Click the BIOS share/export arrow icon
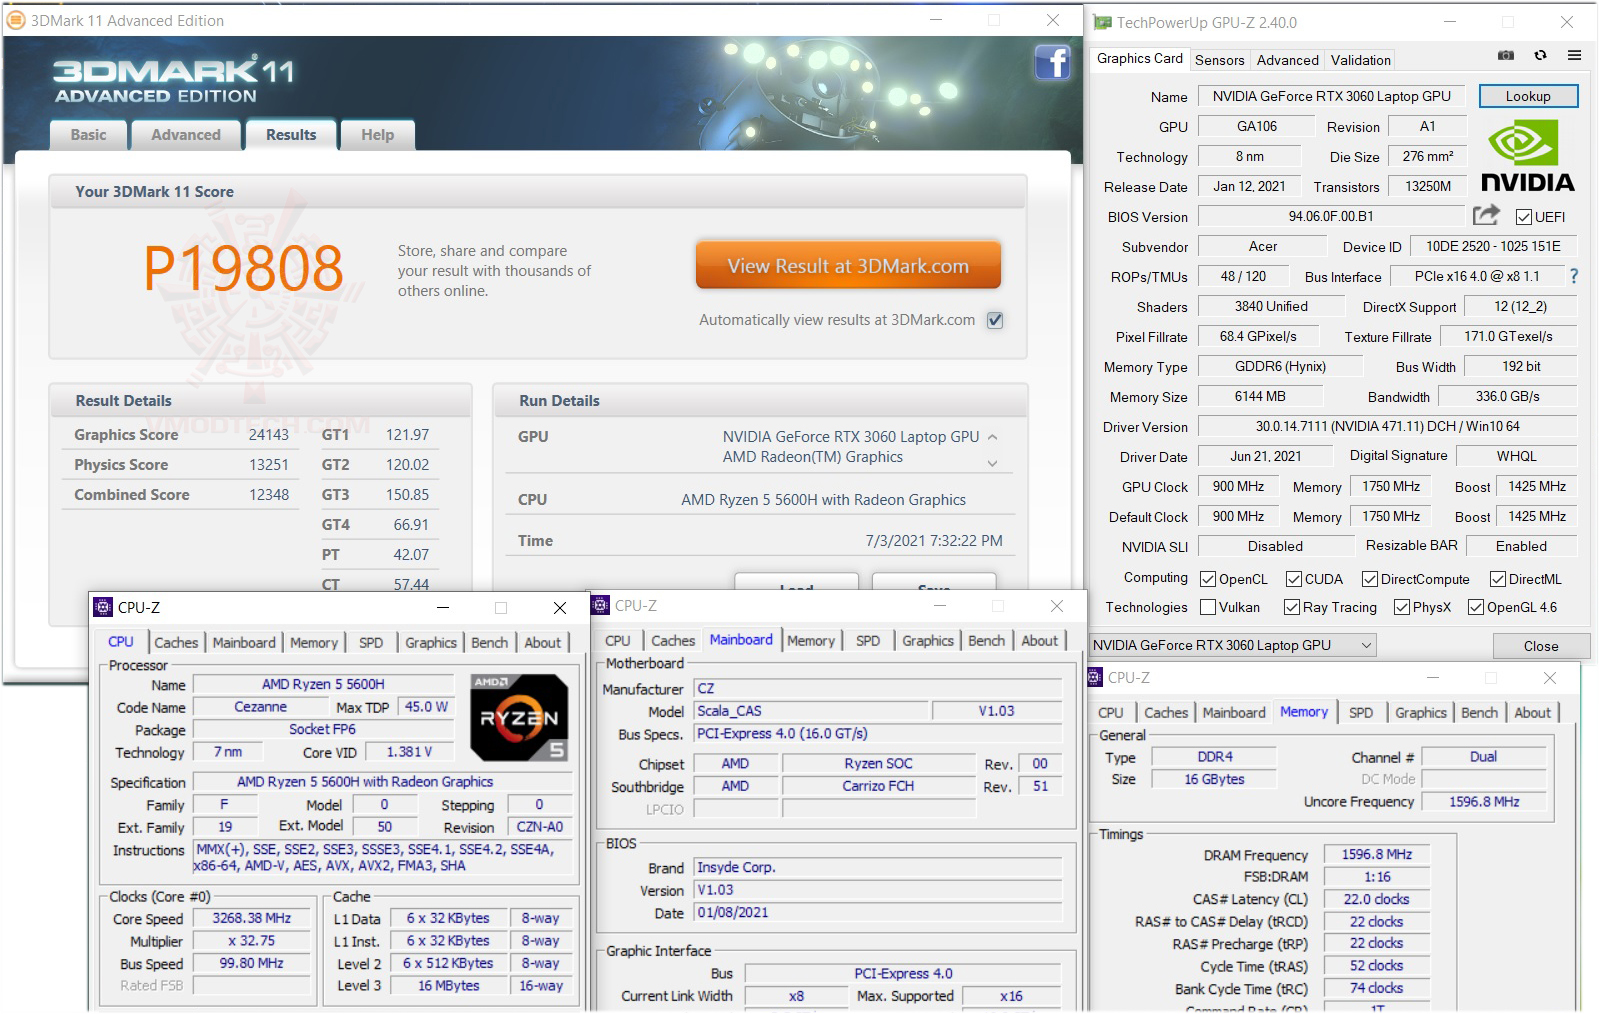Viewport: 1599px width, 1014px height. [1486, 215]
